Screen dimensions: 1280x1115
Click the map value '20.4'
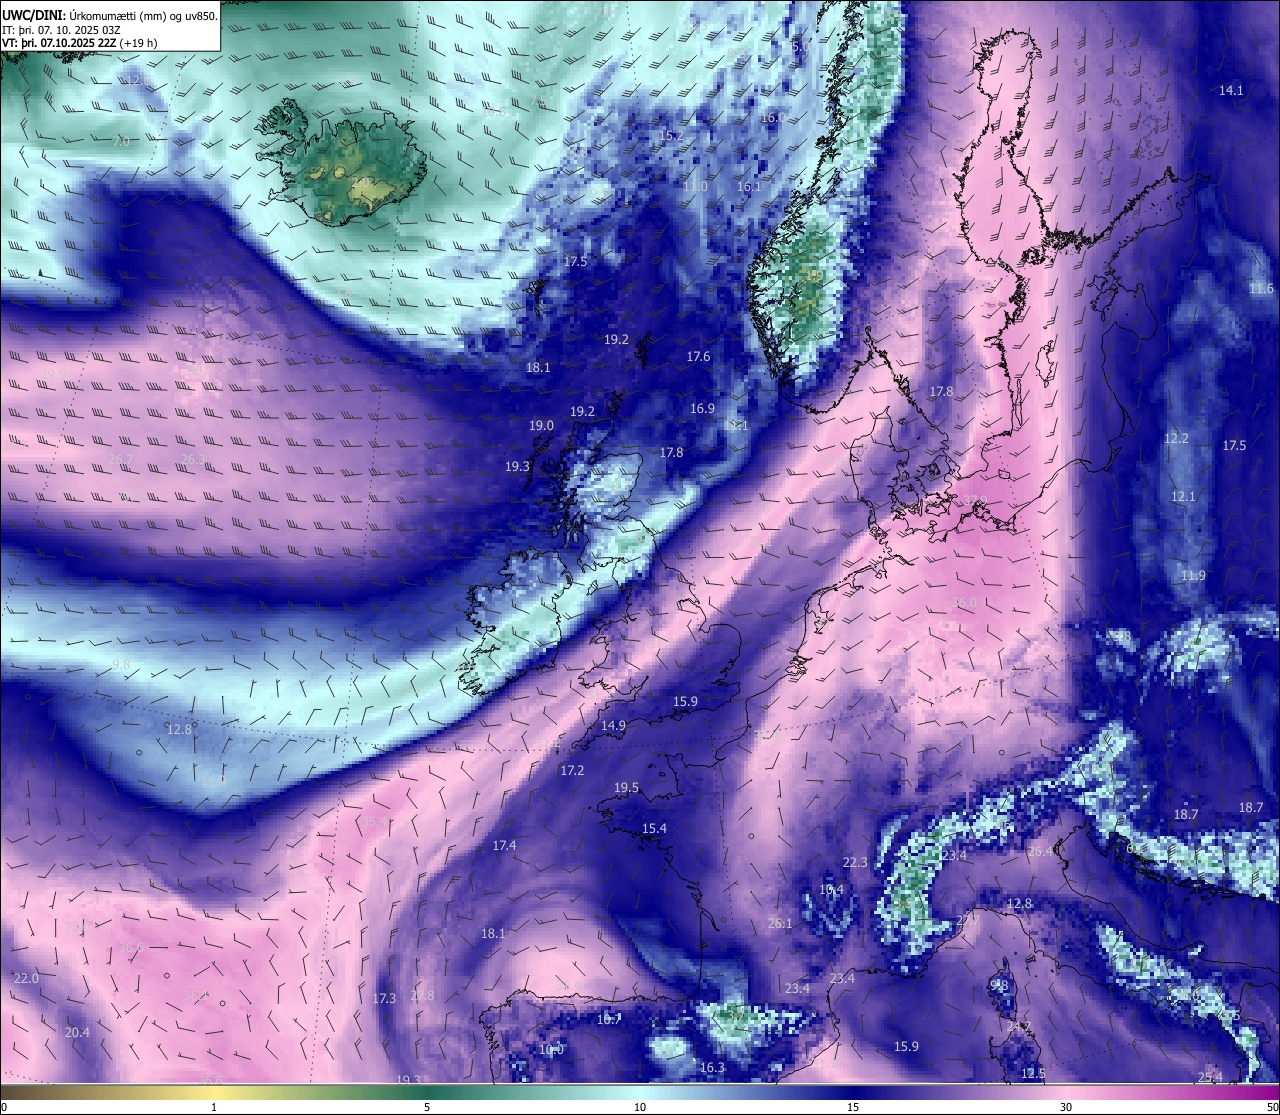click(77, 1032)
